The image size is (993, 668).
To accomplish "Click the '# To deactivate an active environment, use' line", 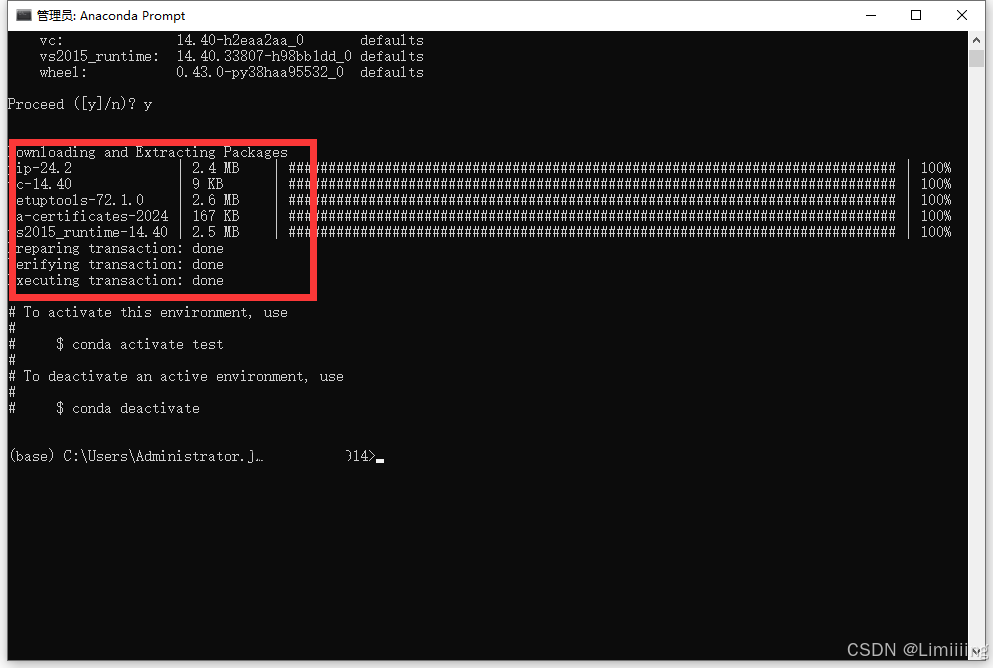I will coord(176,377).
